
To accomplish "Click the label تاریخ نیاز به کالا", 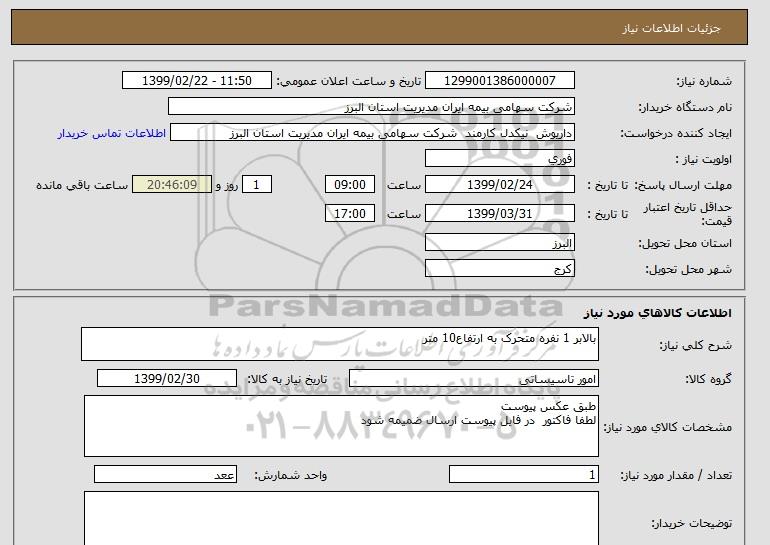I will point(287,379).
